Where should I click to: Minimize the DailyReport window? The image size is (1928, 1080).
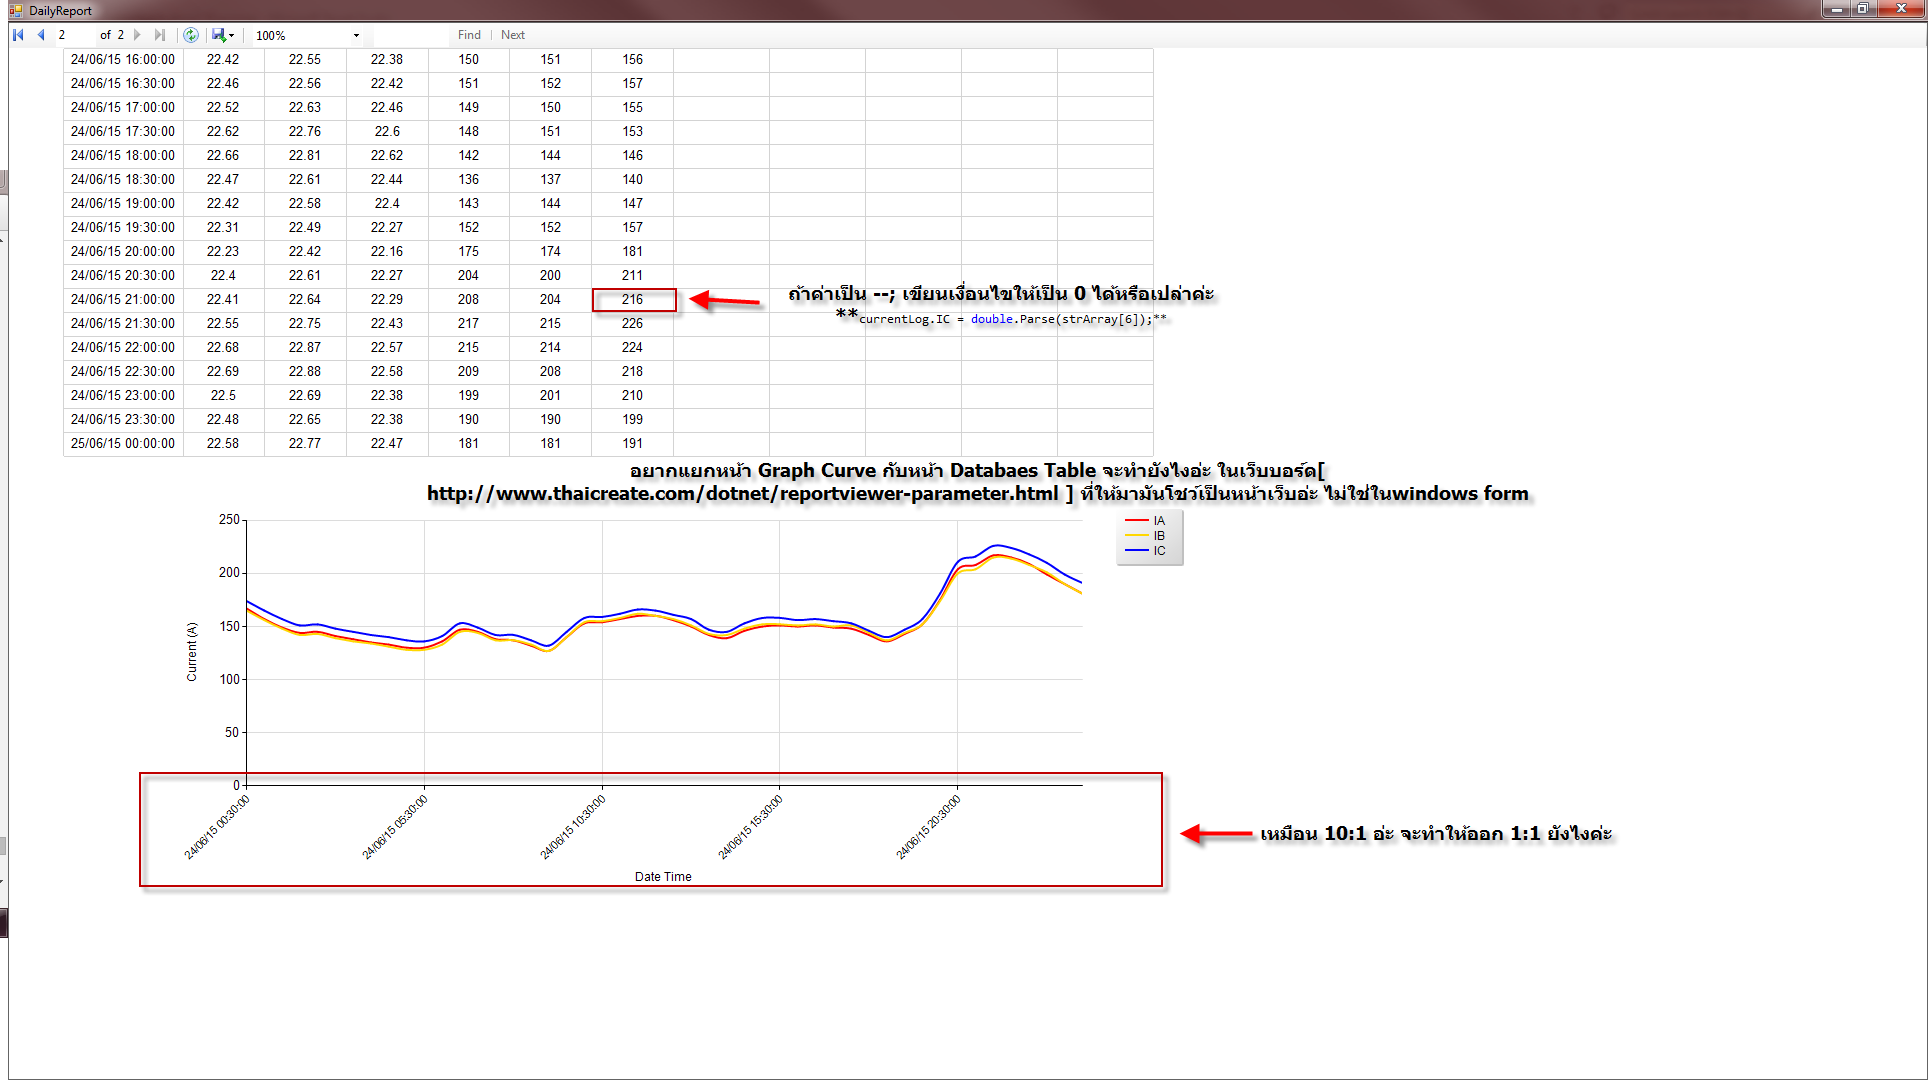(x=1836, y=9)
